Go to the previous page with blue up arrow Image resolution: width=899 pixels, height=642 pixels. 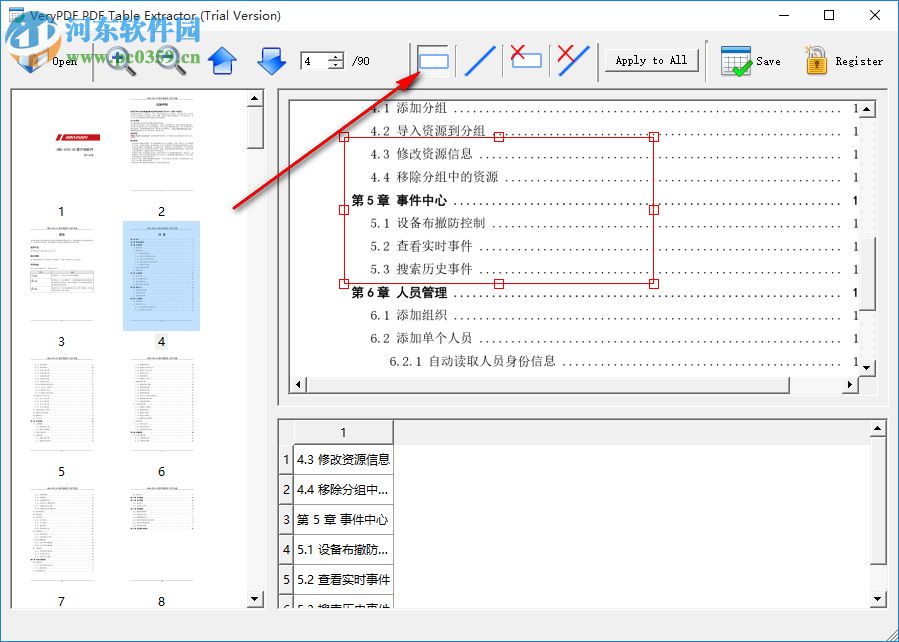click(x=222, y=60)
